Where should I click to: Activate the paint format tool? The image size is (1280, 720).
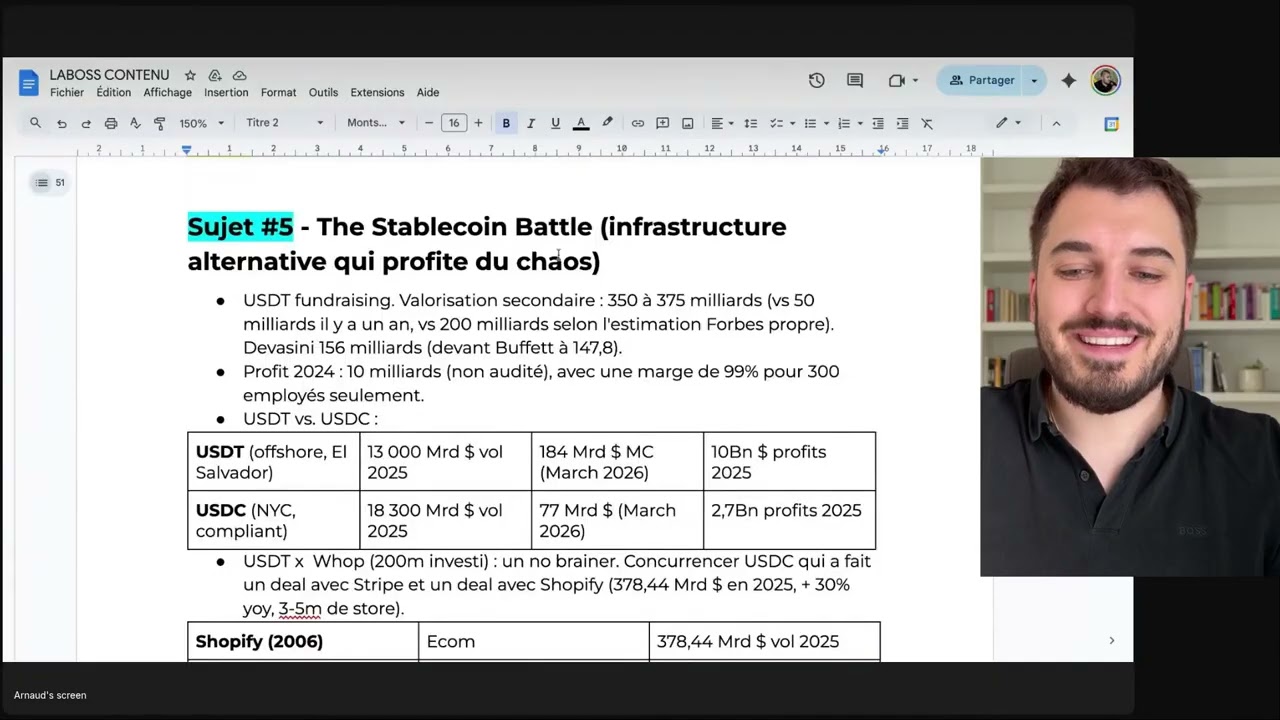160,123
